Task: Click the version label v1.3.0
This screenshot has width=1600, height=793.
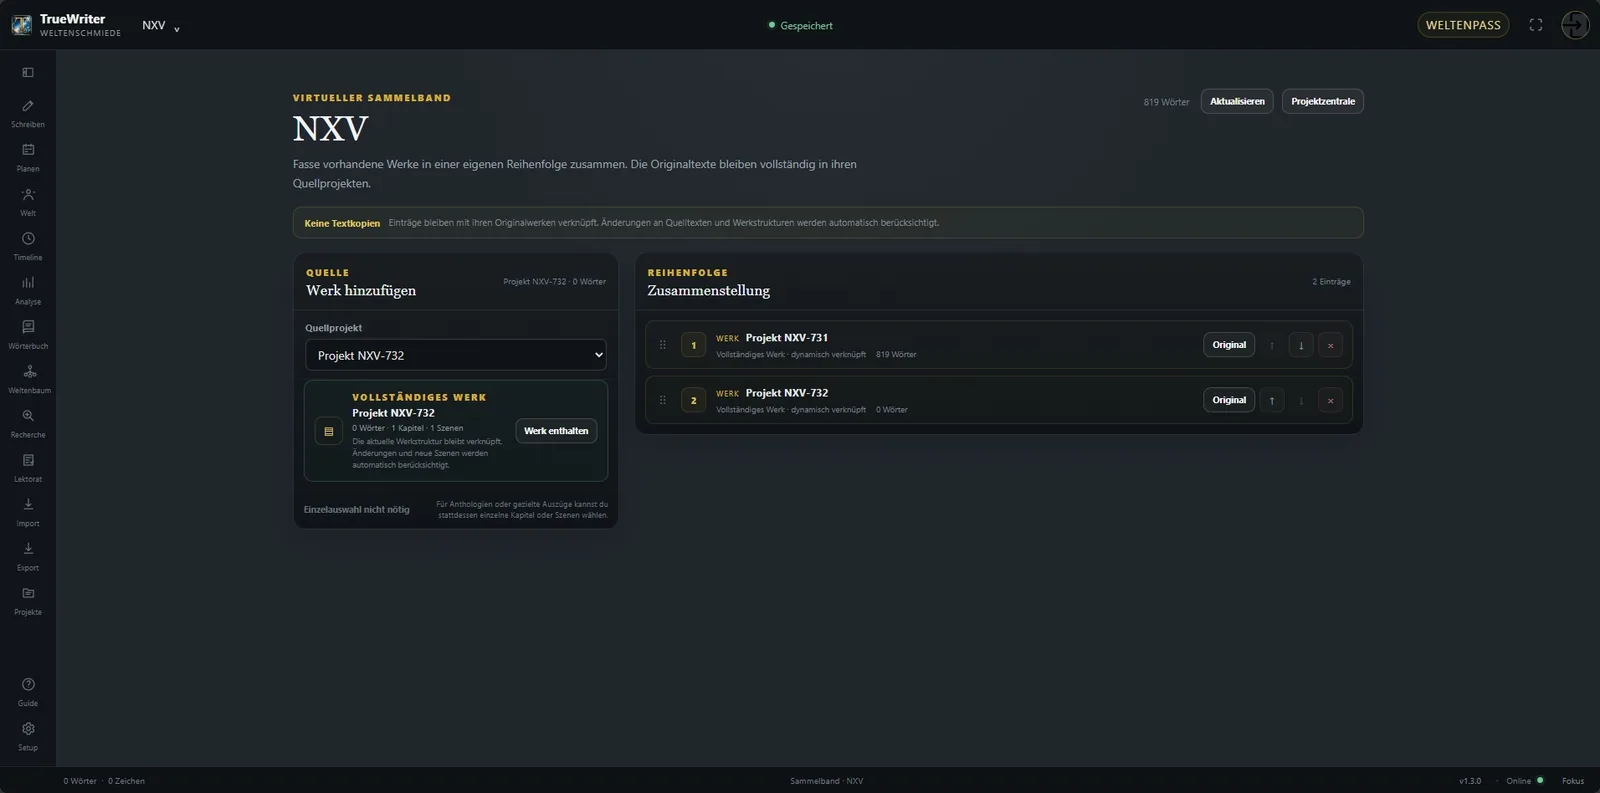Action: pos(1470,781)
